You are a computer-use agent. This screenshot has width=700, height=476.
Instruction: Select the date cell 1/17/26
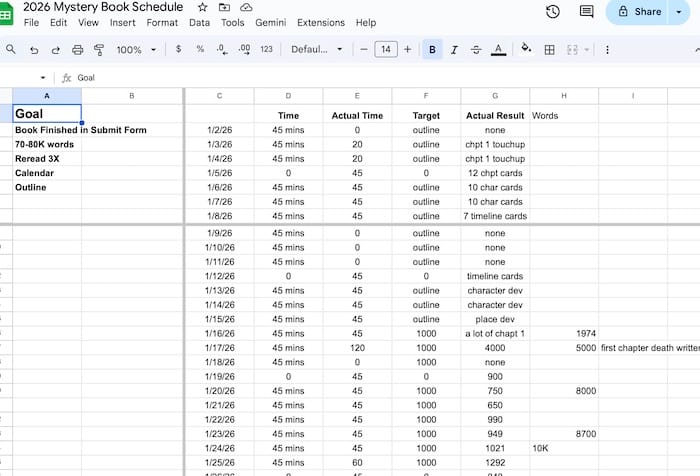220,348
